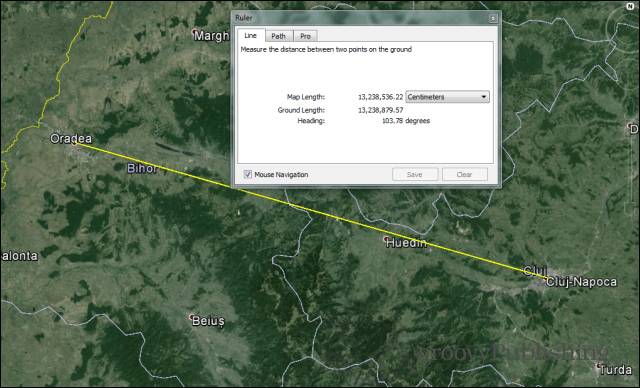Click the Oradea city marker dot
Screen dimensions: 640x388
coord(75,144)
